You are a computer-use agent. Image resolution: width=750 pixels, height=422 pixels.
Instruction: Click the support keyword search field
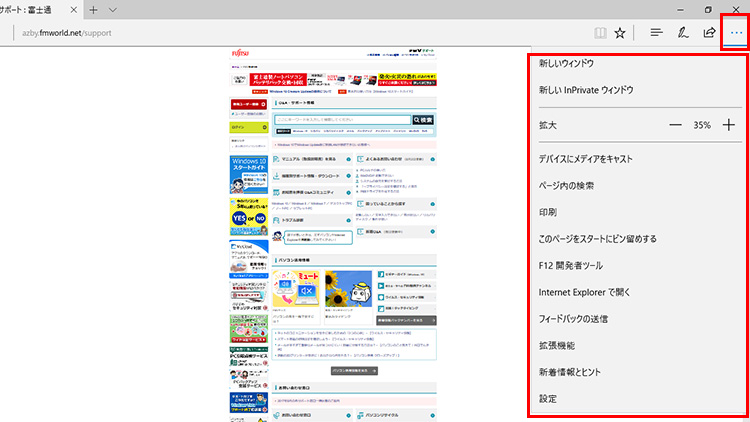pos(342,120)
